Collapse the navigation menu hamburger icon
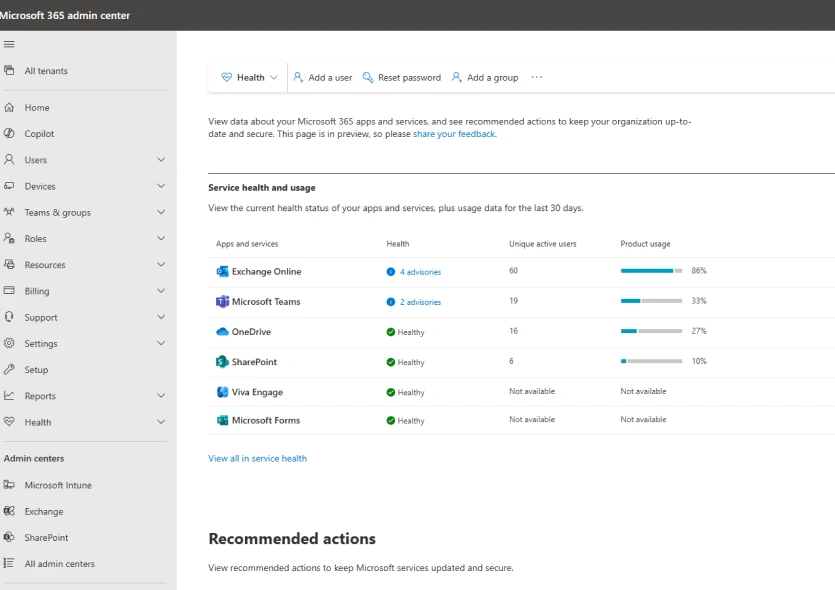 9,44
